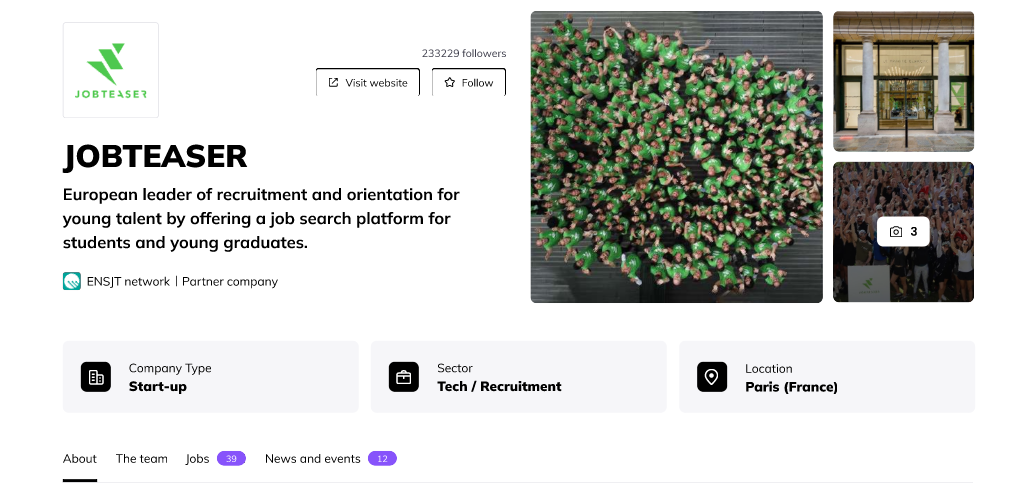1033x487 pixels.
Task: Open the Jobs tab
Action: 215,459
